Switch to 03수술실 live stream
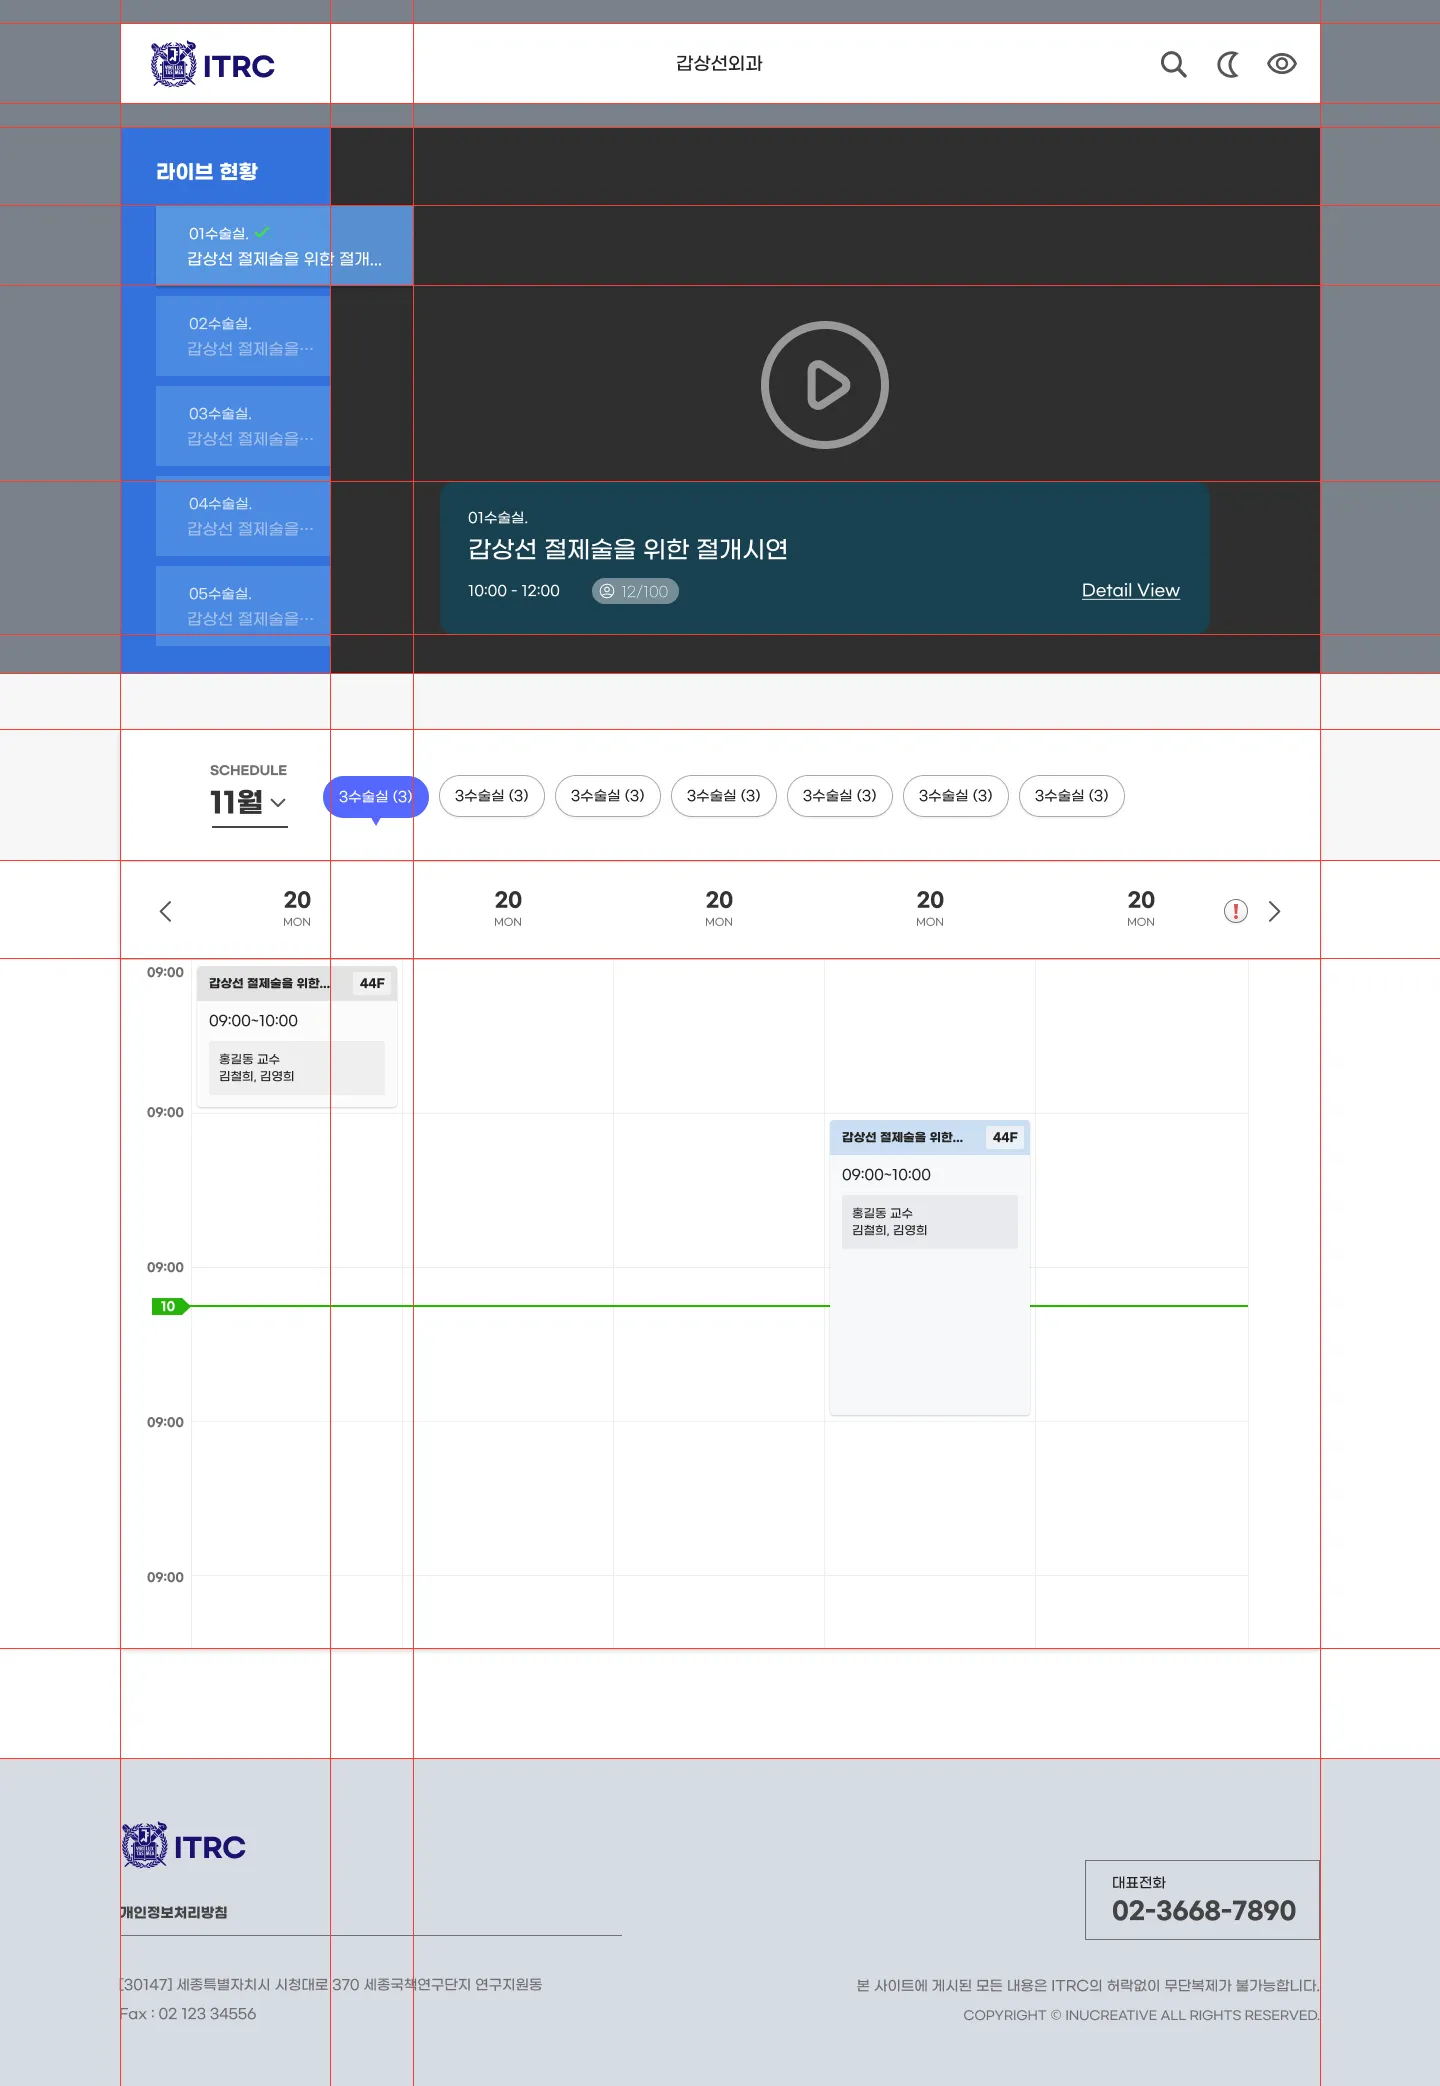 (243, 426)
